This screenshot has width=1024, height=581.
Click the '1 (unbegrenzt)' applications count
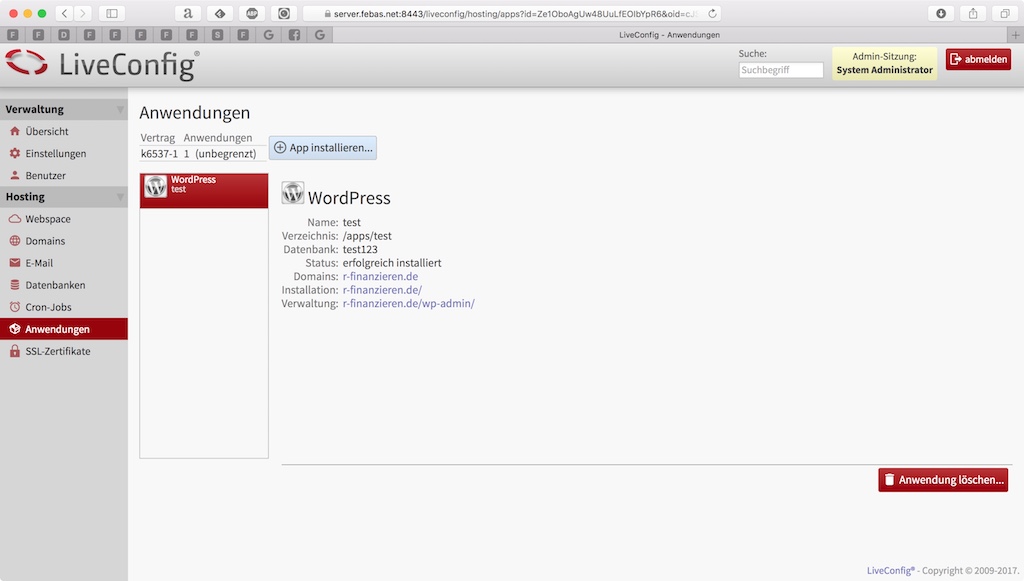pos(220,154)
